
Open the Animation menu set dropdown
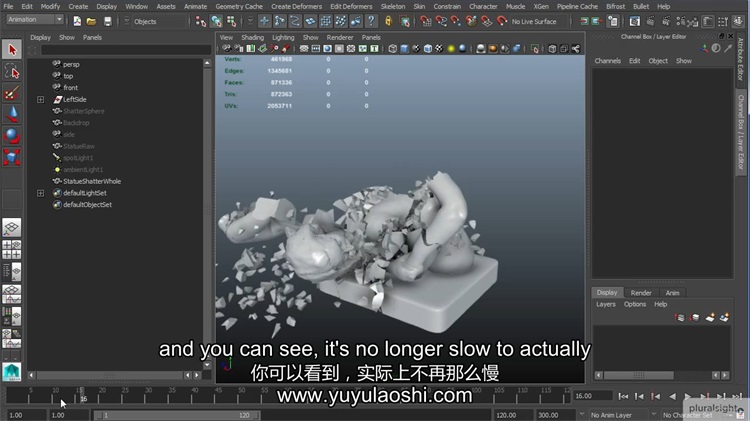pyautogui.click(x=35, y=20)
